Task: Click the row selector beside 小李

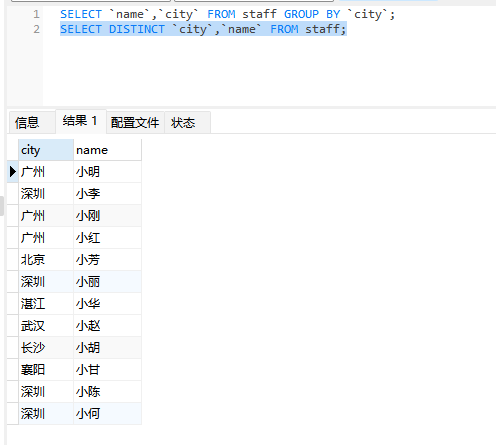Action: (13, 194)
